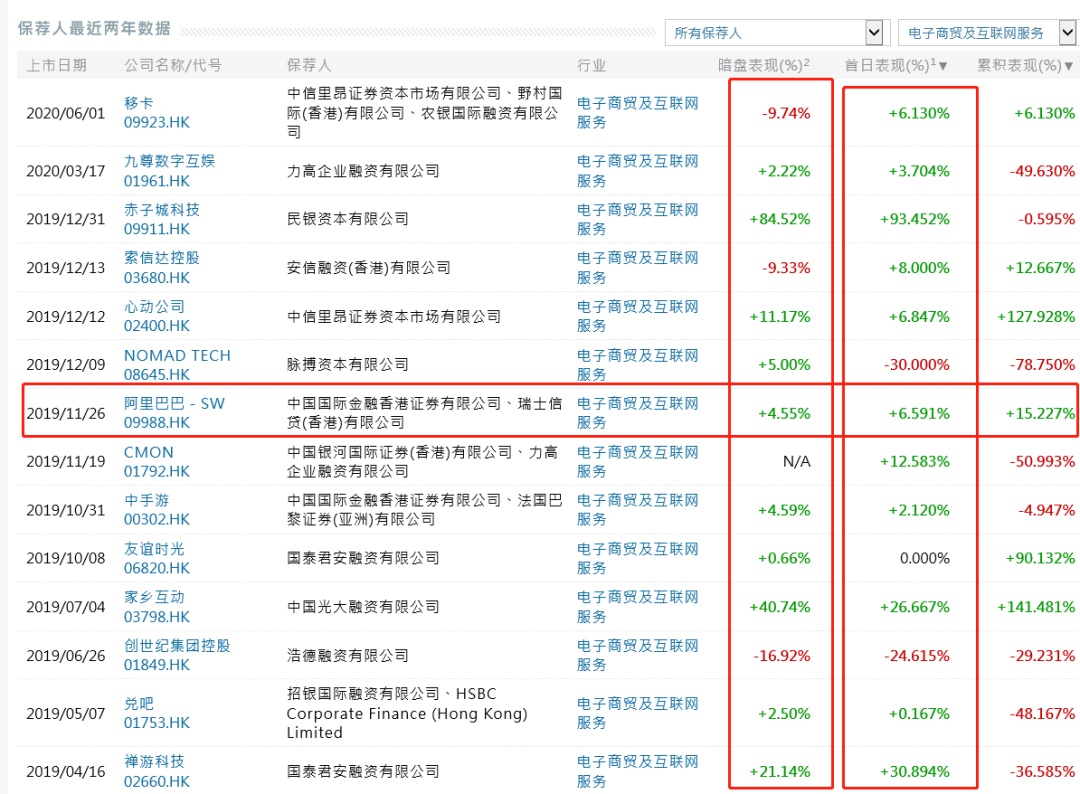The image size is (1080, 794).
Task: Select listing date 2019/04/16
Action: click(x=65, y=771)
